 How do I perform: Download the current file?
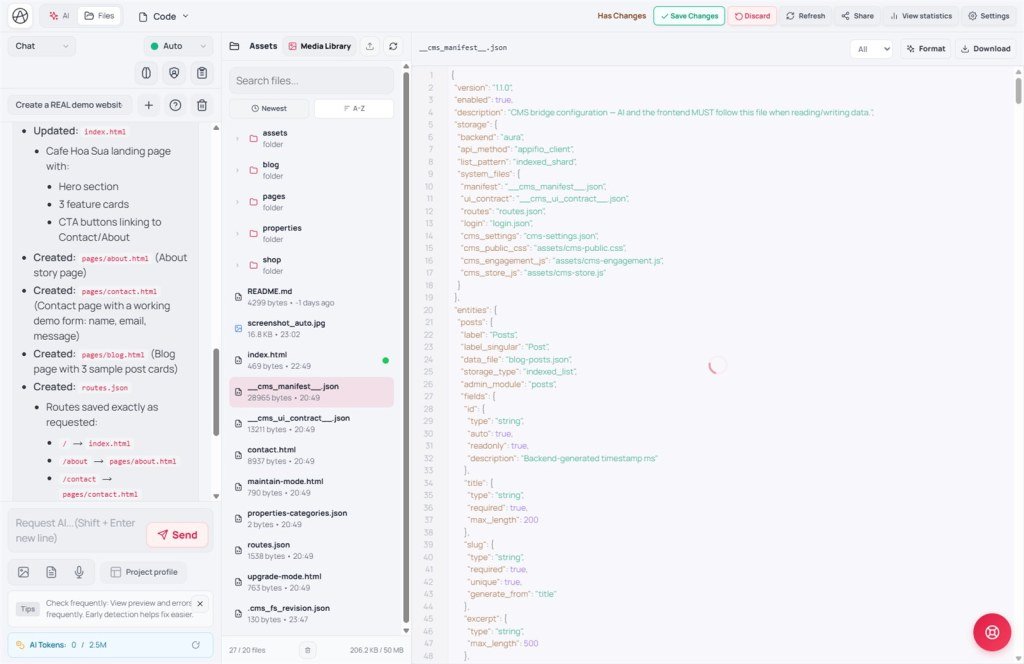(985, 49)
